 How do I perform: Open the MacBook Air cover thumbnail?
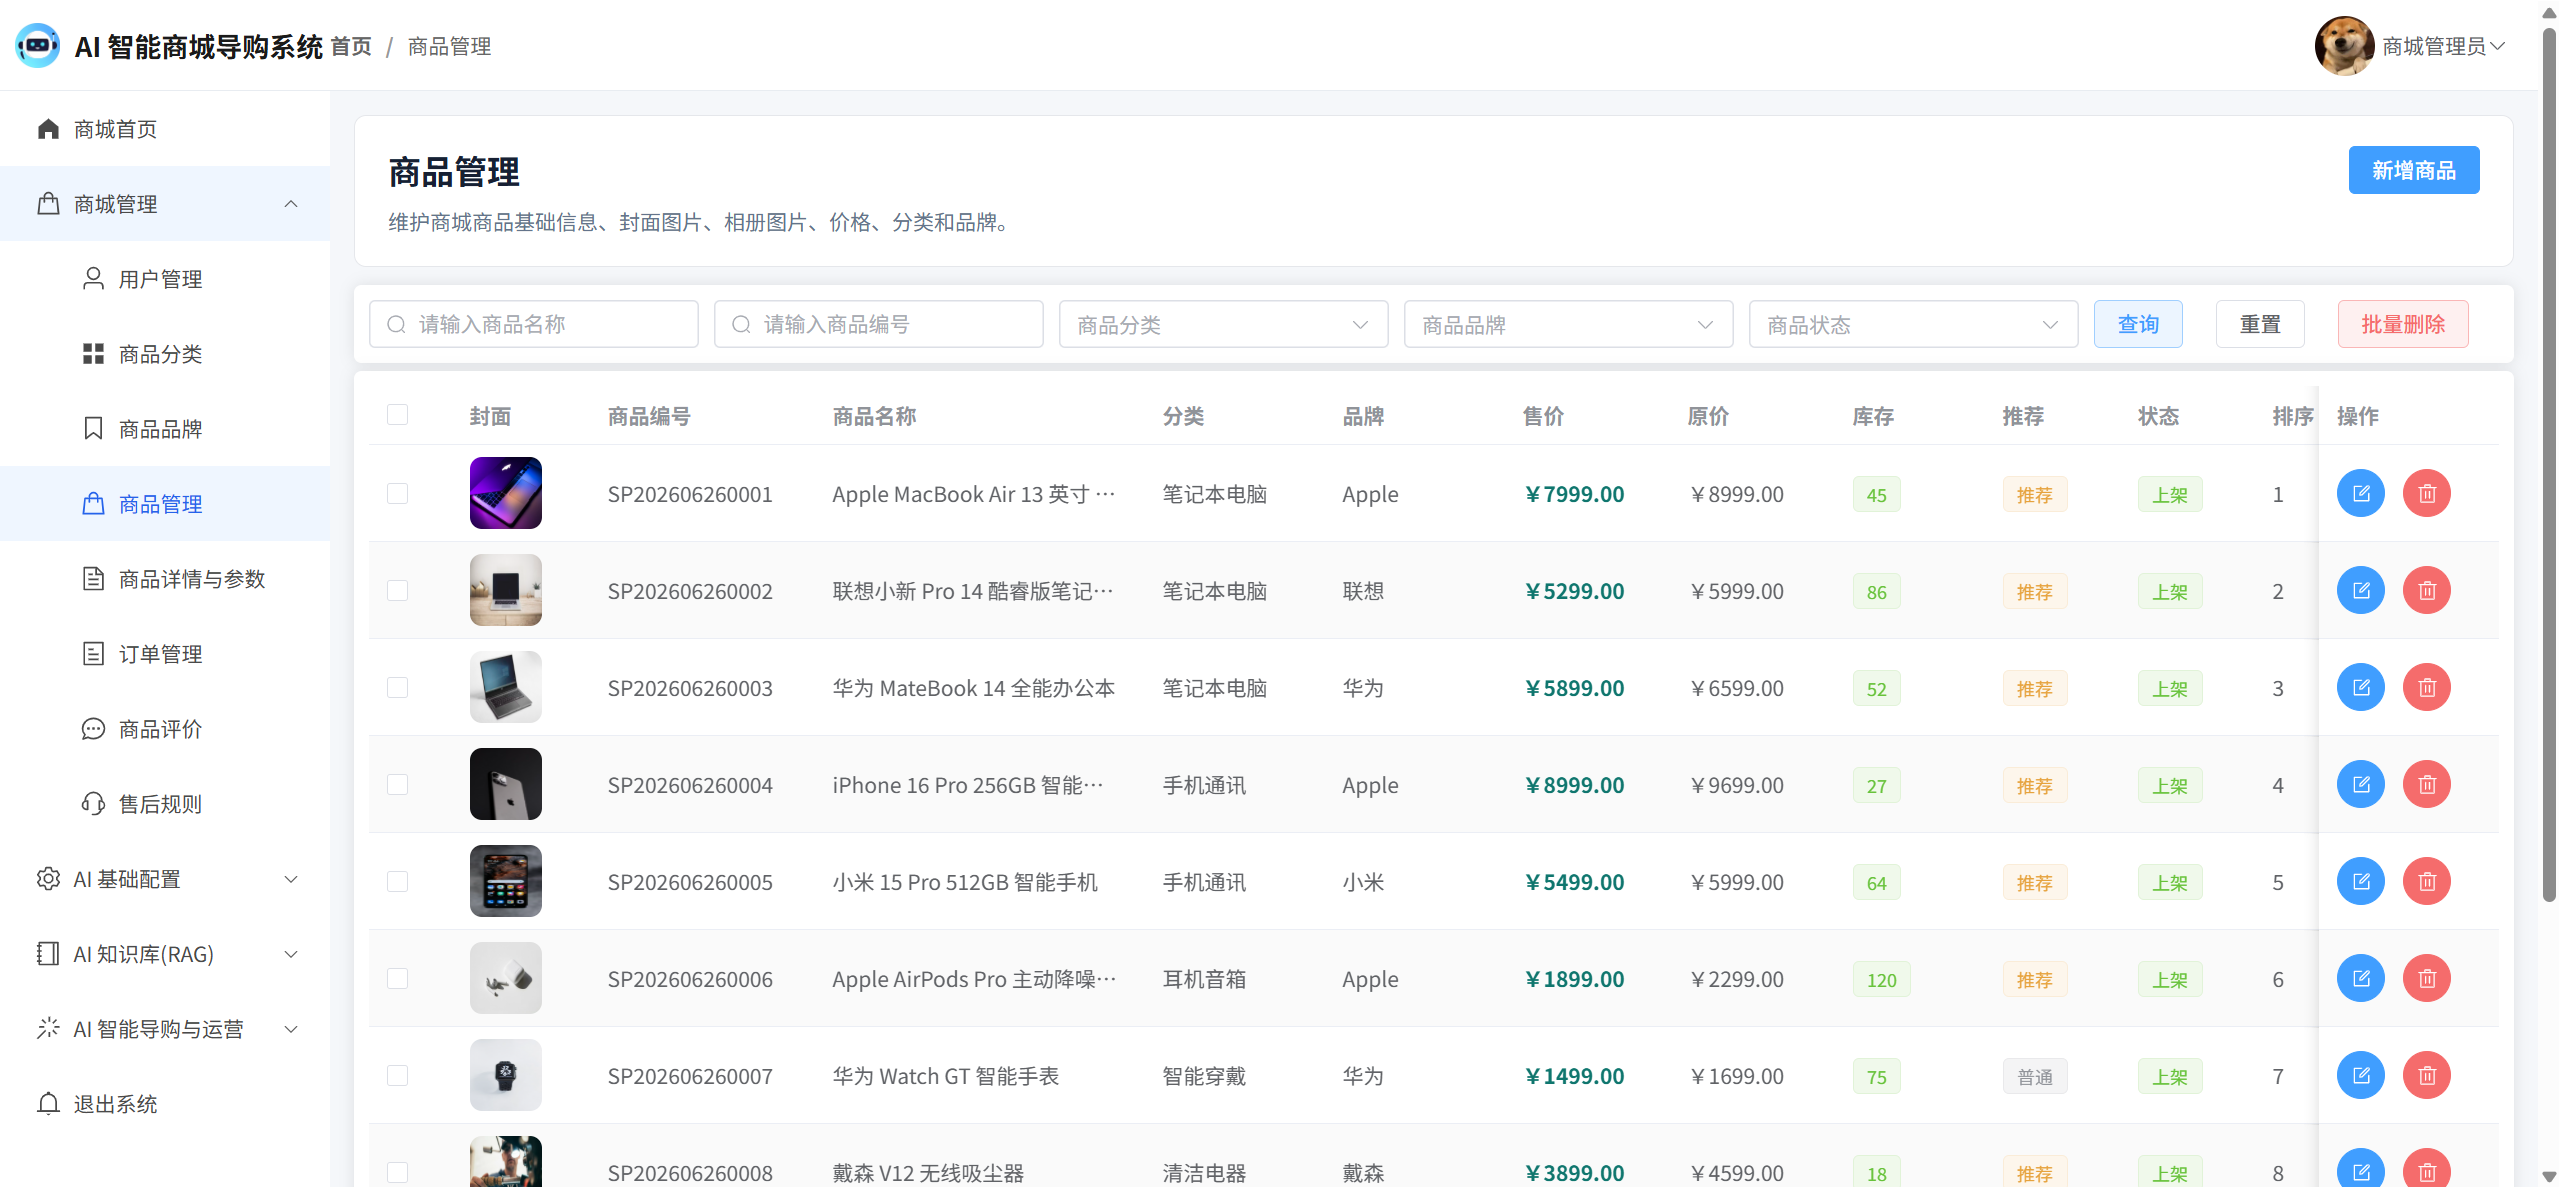(506, 493)
